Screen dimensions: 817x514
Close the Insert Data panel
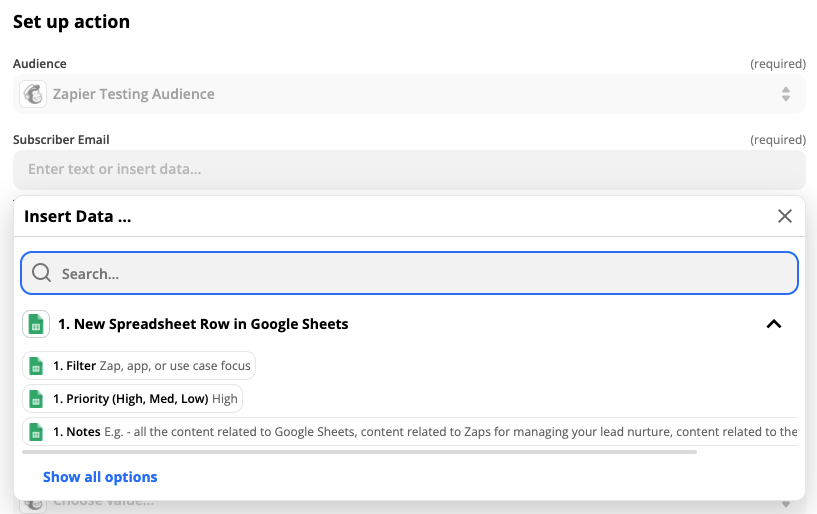[785, 216]
